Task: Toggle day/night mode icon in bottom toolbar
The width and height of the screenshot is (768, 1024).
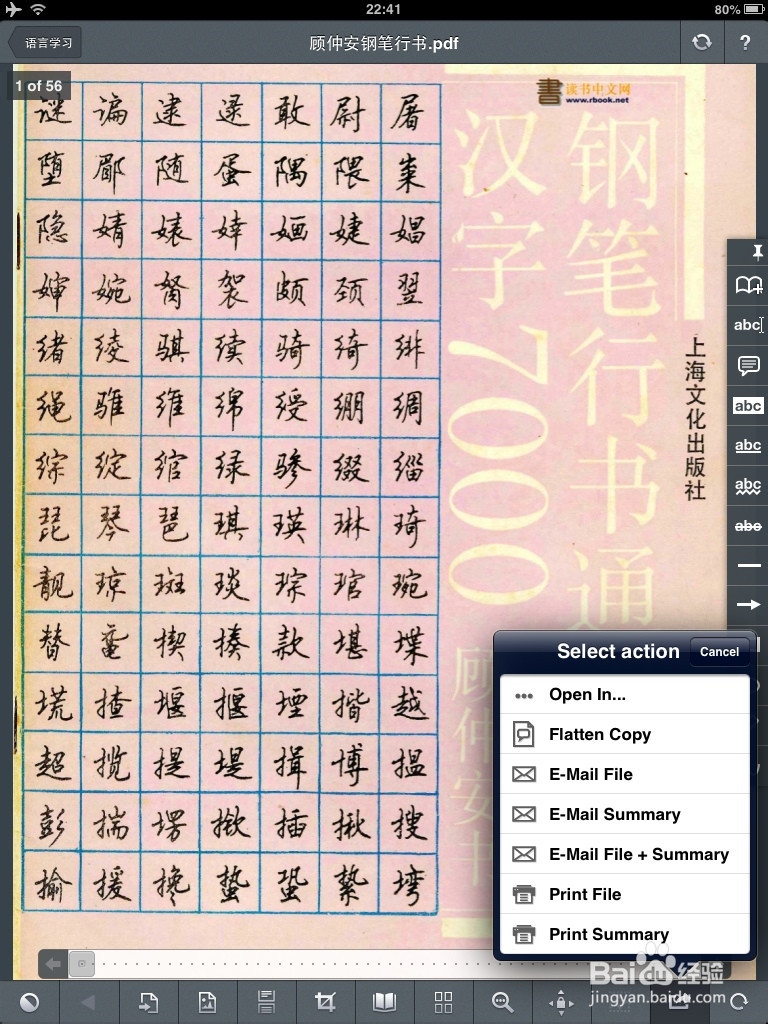Action: click(29, 1002)
